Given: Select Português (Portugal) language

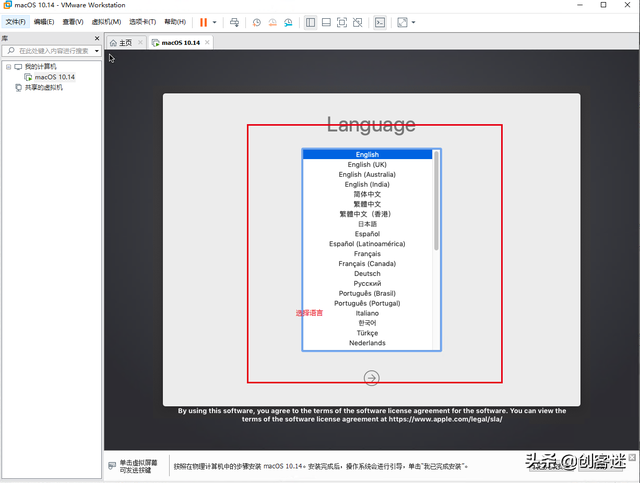Looking at the screenshot, I should [x=367, y=303].
